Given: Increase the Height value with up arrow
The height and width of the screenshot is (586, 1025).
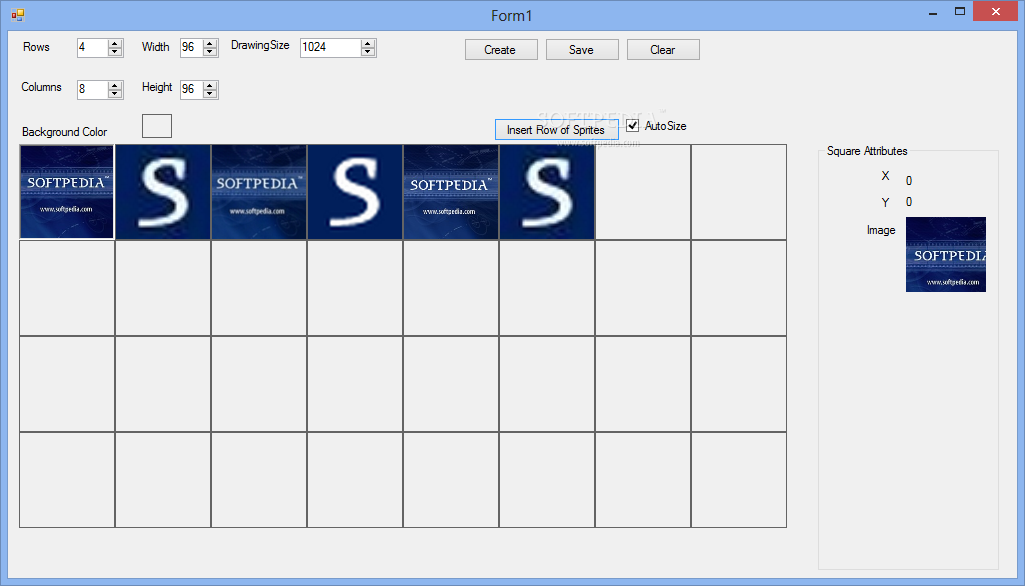Looking at the screenshot, I should tap(210, 86).
